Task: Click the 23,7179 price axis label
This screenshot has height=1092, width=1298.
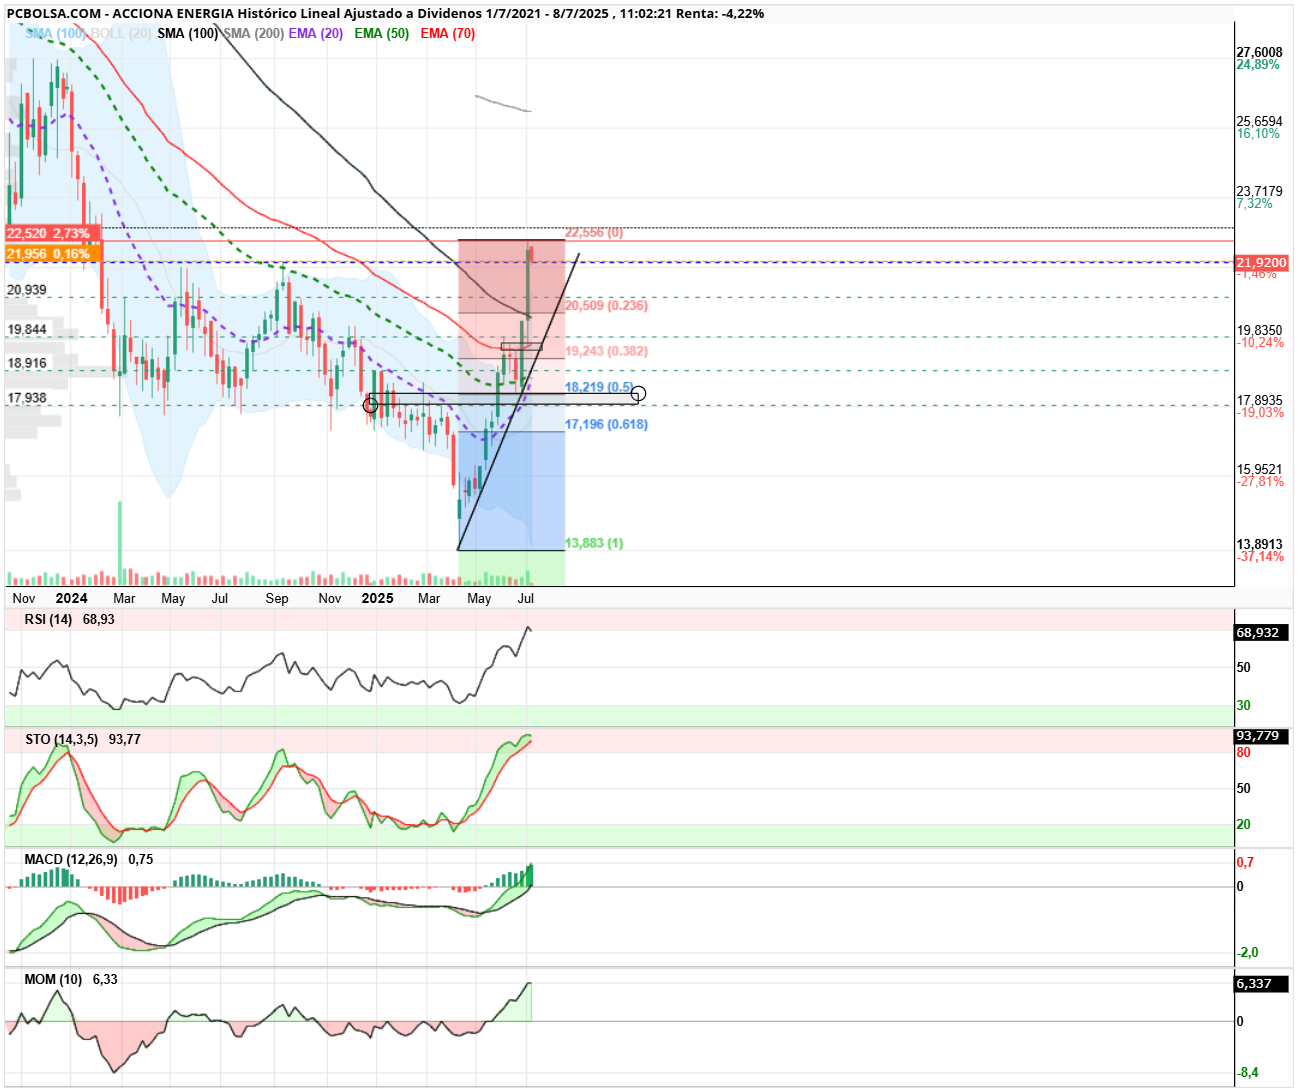Action: [1259, 191]
